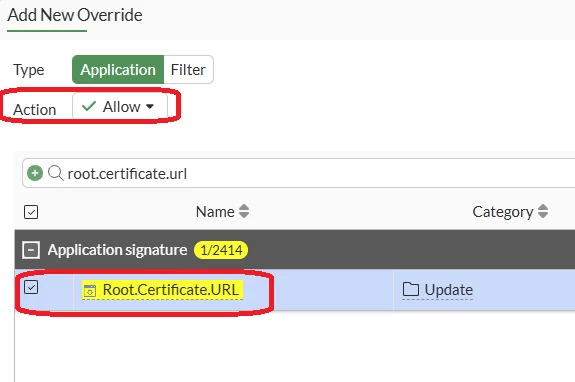Image resolution: width=575 pixels, height=382 pixels.
Task: Click the Root.Certificate.URL application icon
Action: click(x=90, y=290)
